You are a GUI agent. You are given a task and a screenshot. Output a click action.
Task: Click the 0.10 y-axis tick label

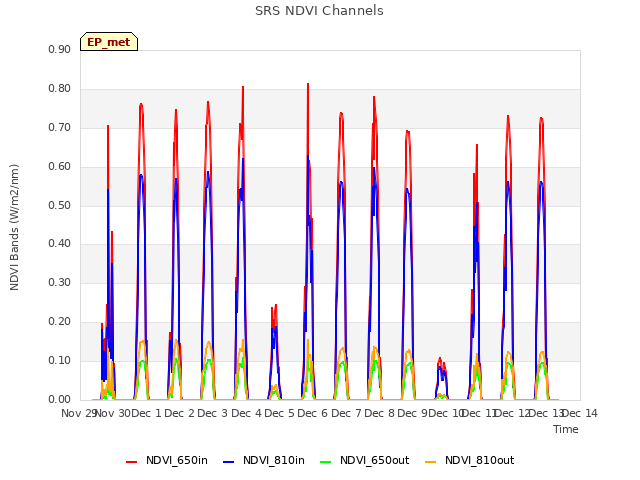60,360
